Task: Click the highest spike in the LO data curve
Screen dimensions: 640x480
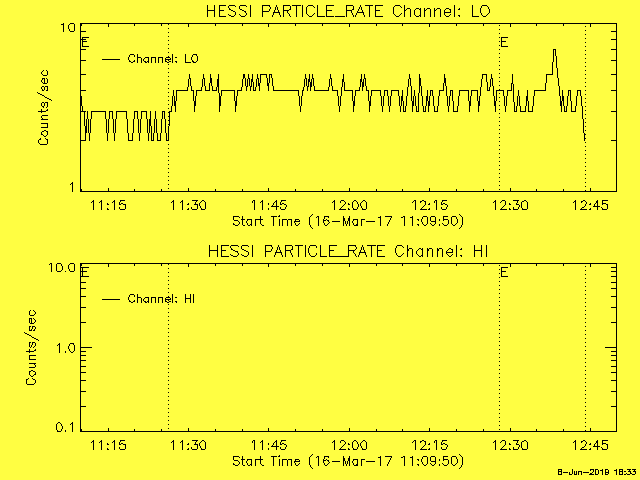Action: 554,51
